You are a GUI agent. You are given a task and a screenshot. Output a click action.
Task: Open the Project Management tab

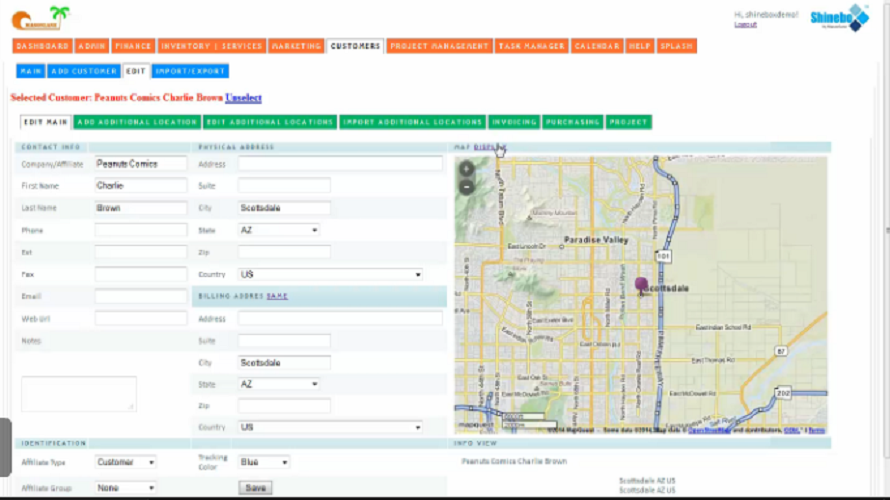[x=439, y=46]
